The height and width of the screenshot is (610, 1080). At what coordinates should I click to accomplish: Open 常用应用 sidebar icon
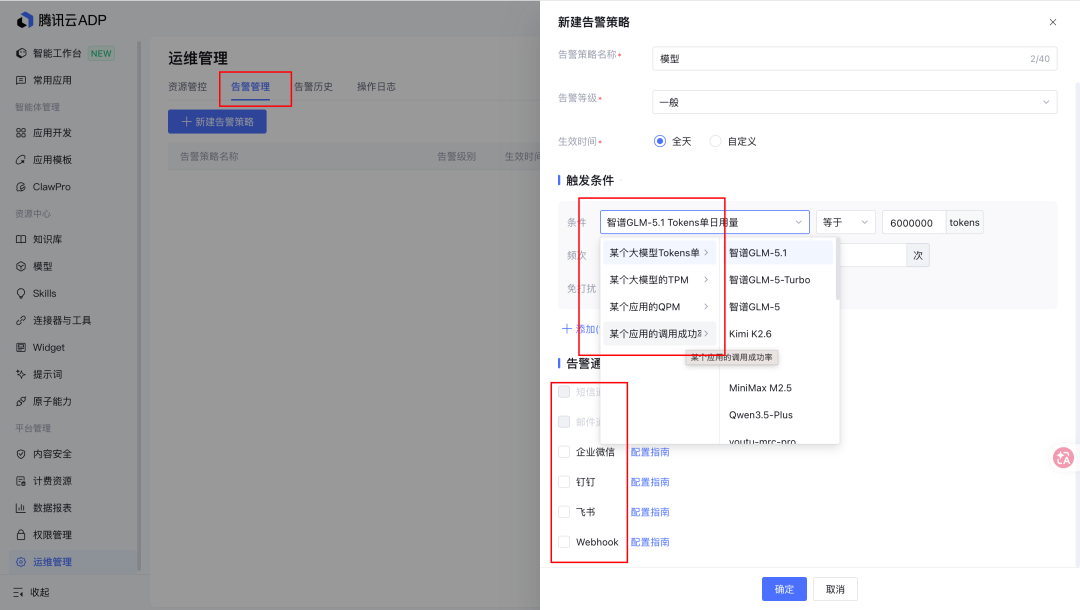[21, 80]
